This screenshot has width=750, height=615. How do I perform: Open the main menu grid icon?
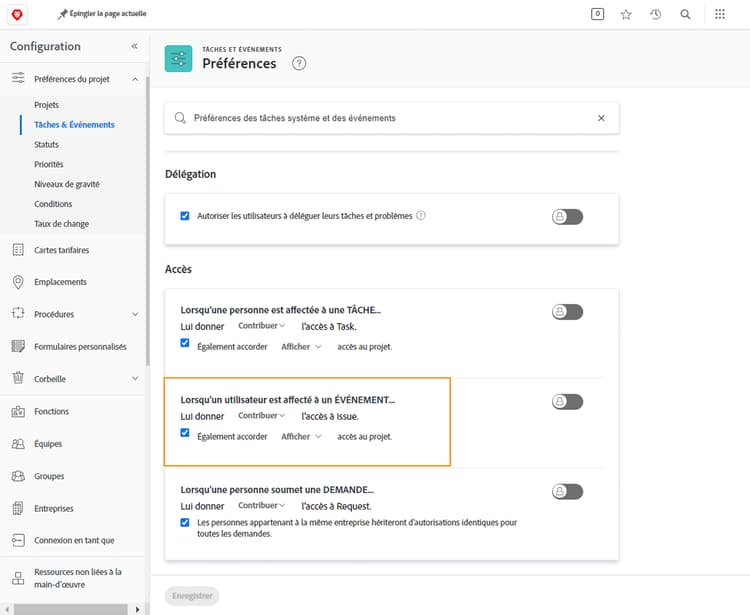click(x=720, y=14)
